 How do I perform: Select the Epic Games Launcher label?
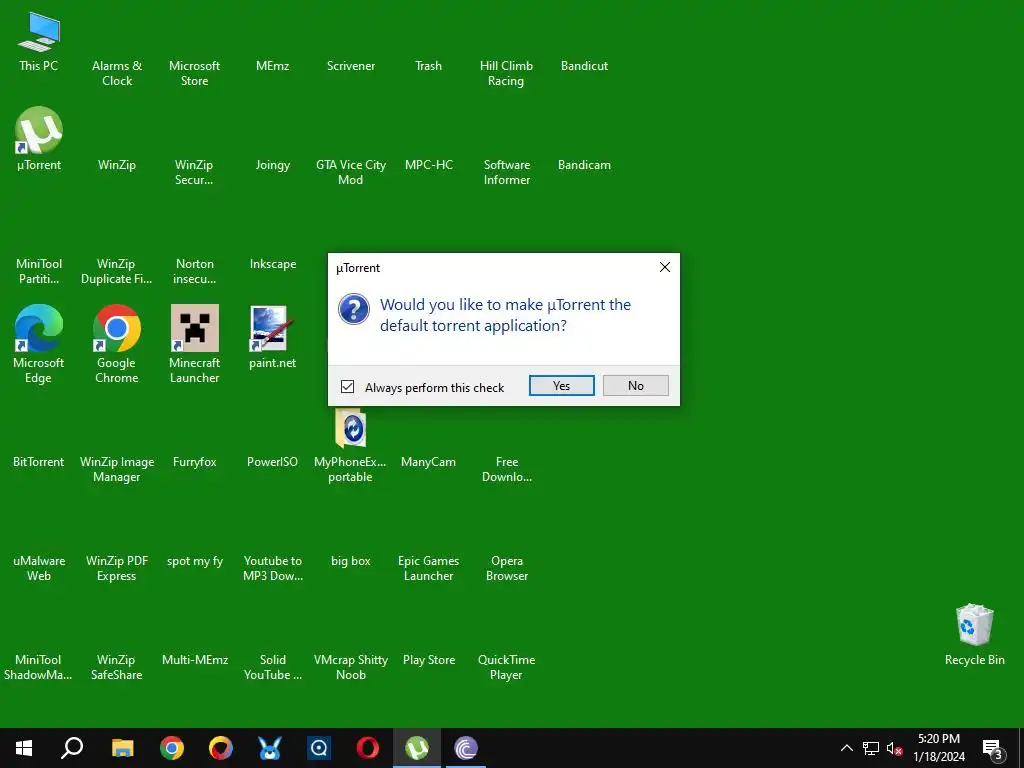(x=428, y=568)
